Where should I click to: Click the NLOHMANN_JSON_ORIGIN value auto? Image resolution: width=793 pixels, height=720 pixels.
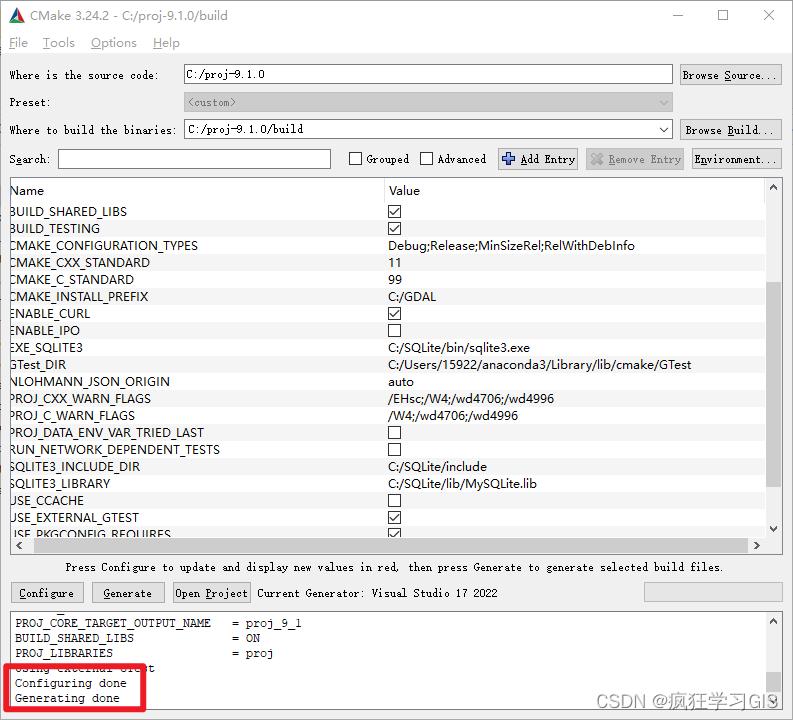(401, 382)
